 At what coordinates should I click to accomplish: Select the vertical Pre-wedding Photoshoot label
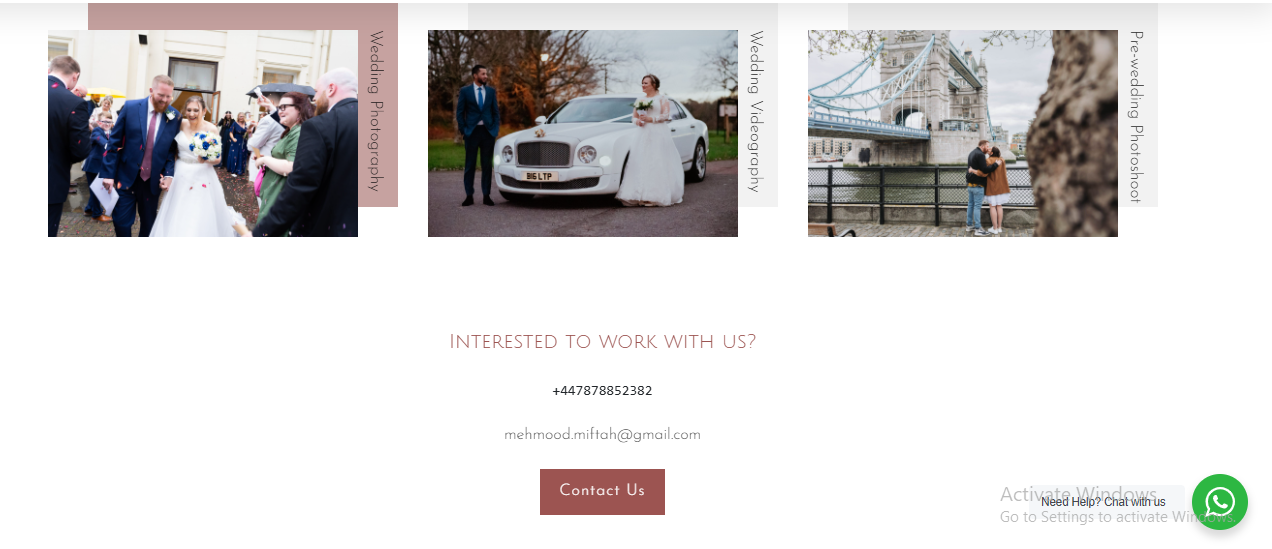1136,116
